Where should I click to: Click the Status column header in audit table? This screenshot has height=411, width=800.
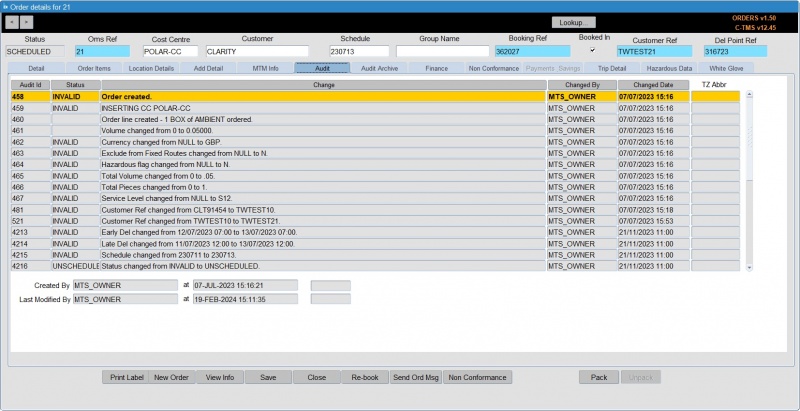[76, 85]
